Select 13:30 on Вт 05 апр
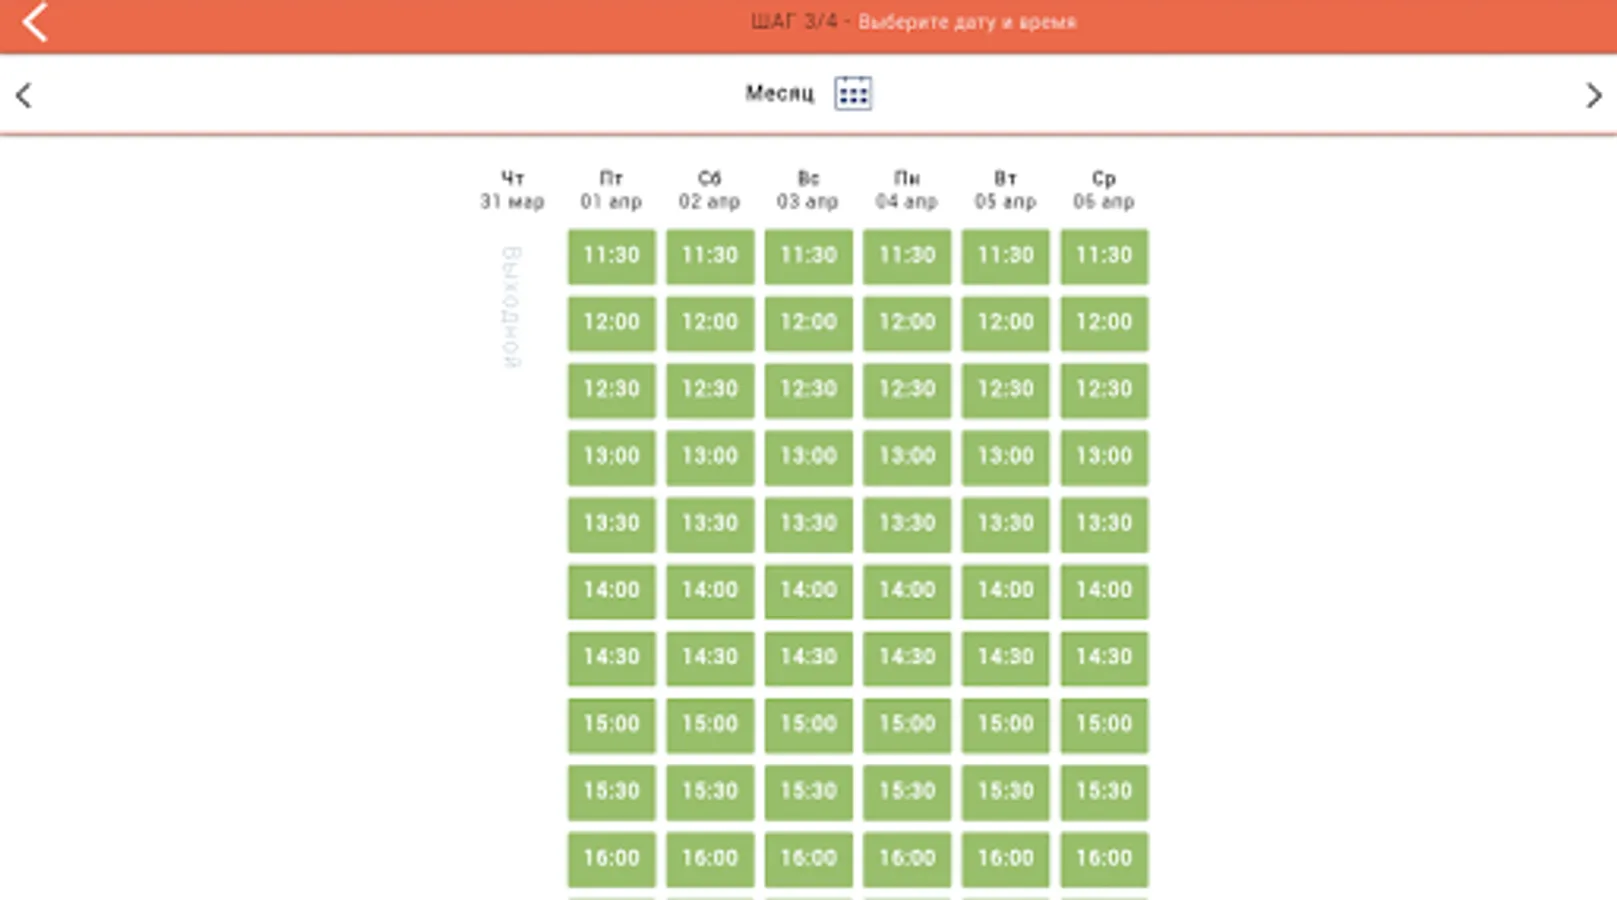1617x900 pixels. 1005,524
